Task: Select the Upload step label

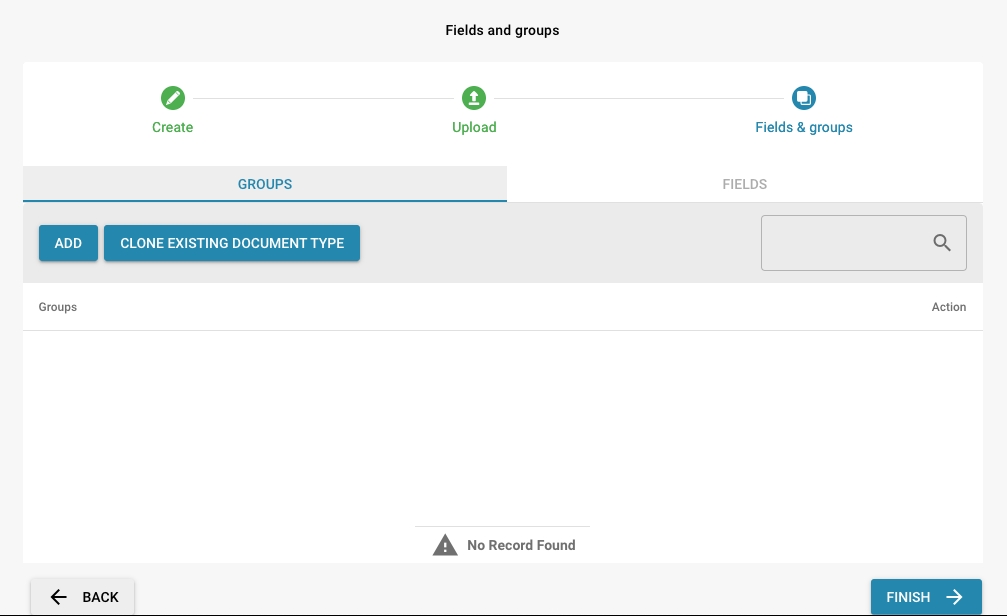Action: coord(474,127)
